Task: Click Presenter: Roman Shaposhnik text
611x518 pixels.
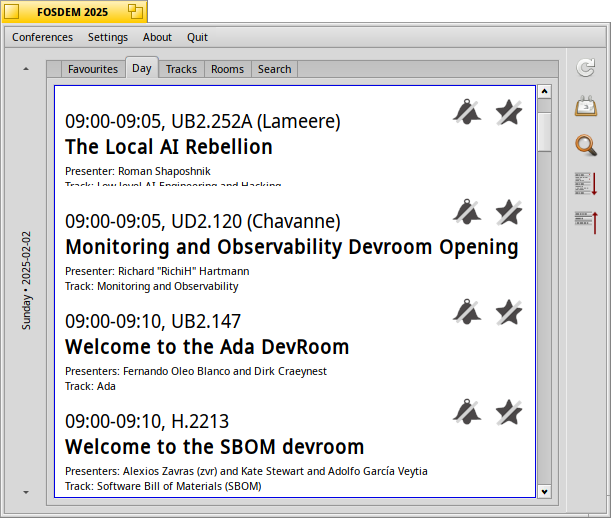Action: click(138, 171)
